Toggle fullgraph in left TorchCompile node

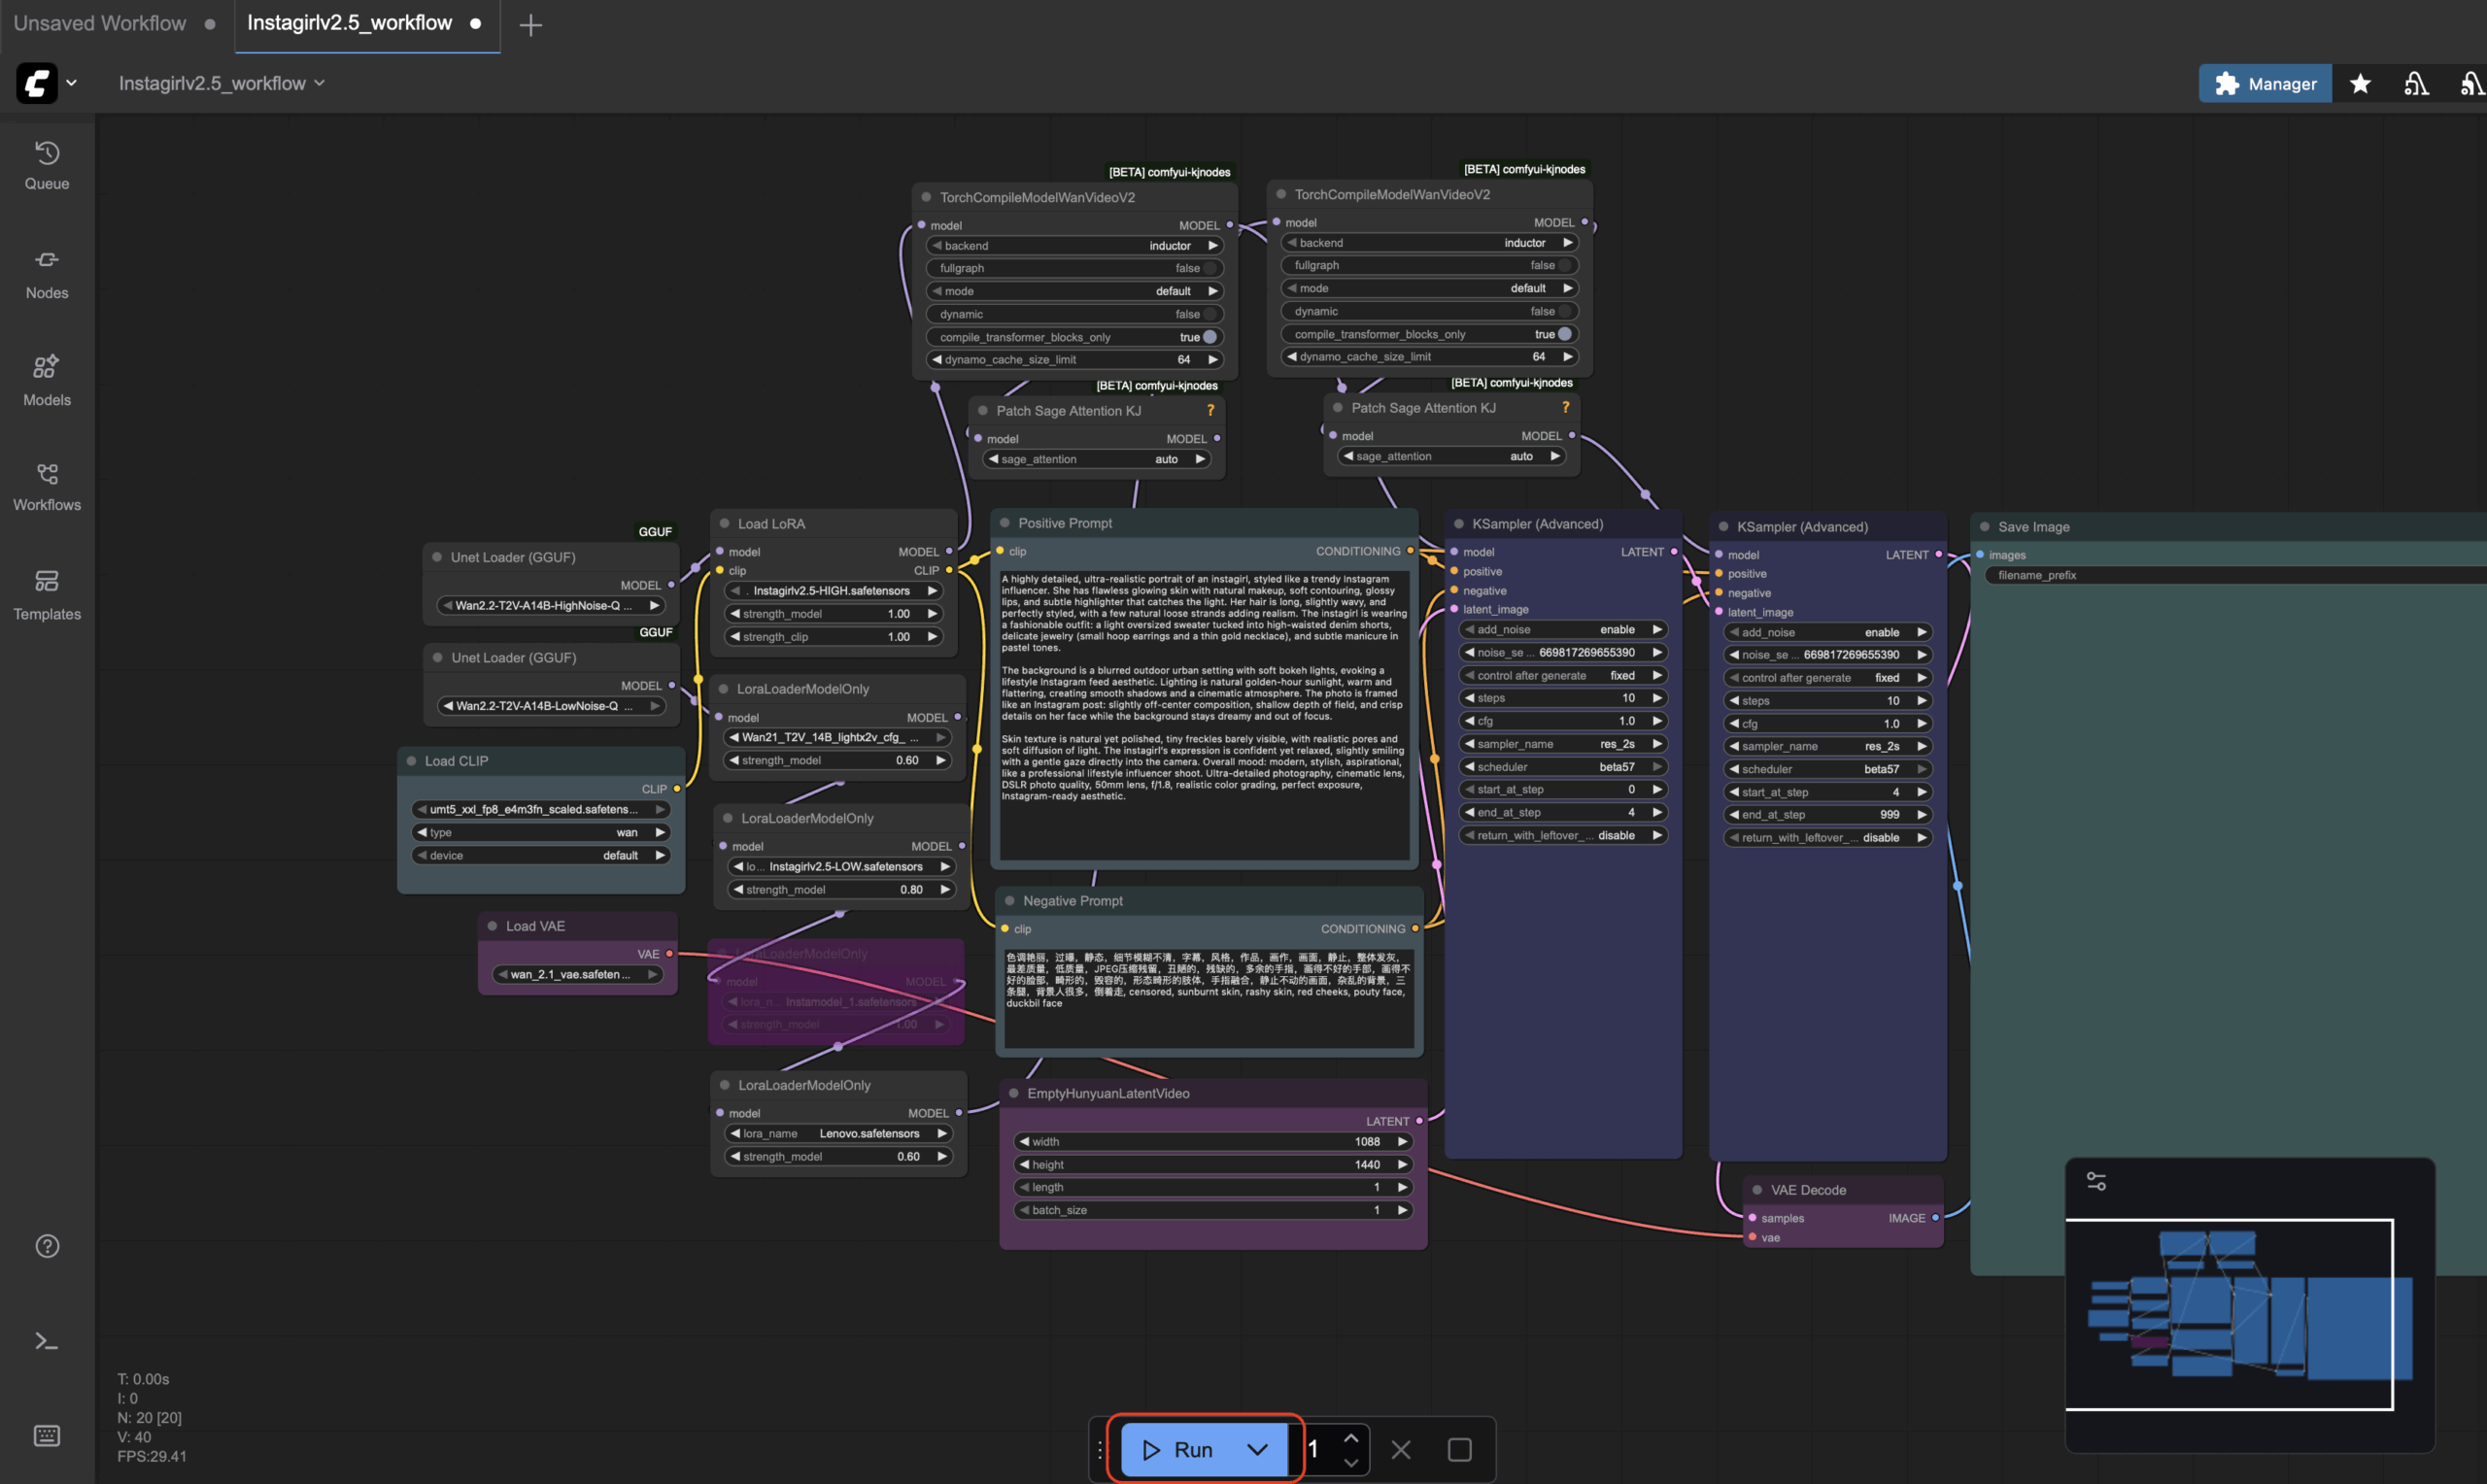1209,268
